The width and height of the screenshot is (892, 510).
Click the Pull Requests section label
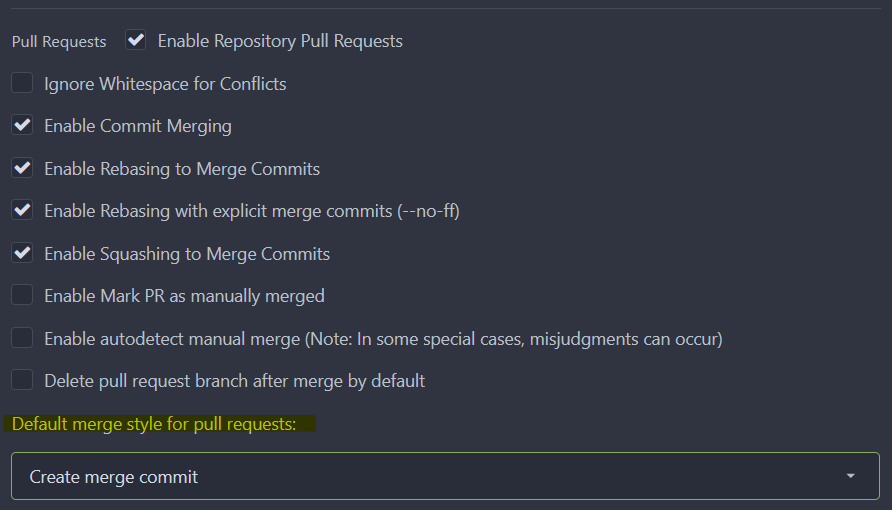[59, 42]
